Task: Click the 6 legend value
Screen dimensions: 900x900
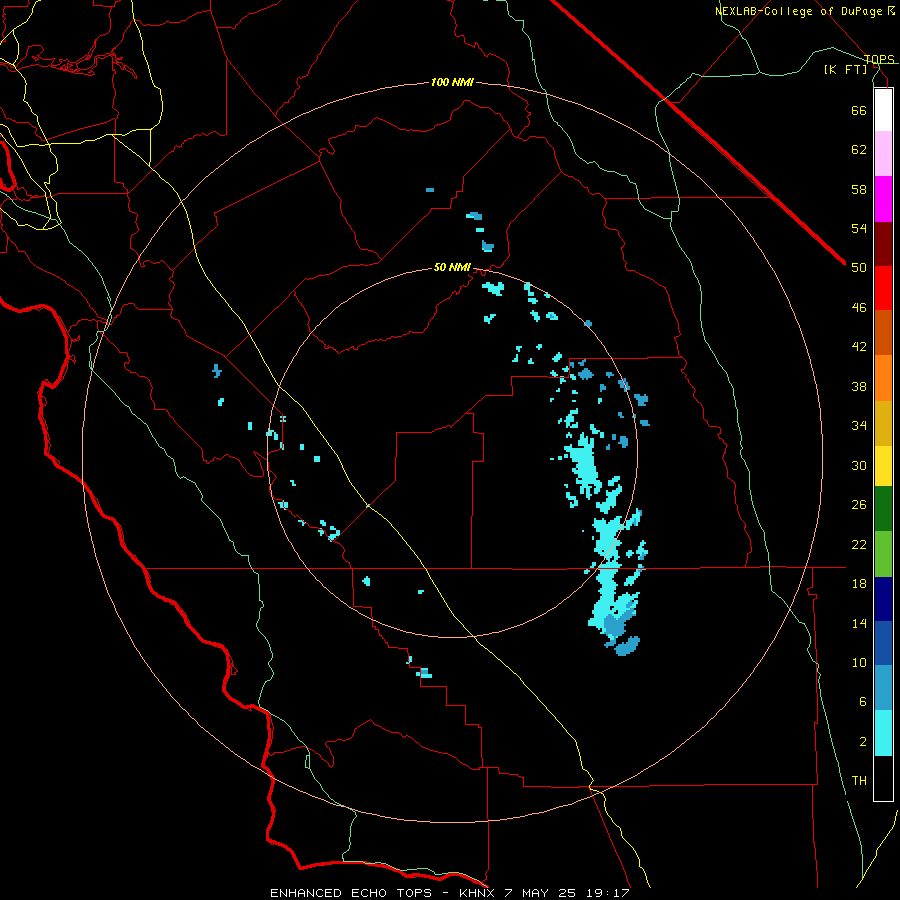Action: click(x=863, y=702)
